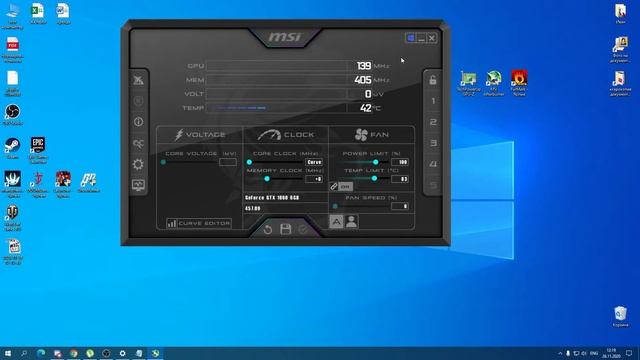The height and width of the screenshot is (360, 640).
Task: Select profile slot 3
Action: [x=433, y=143]
